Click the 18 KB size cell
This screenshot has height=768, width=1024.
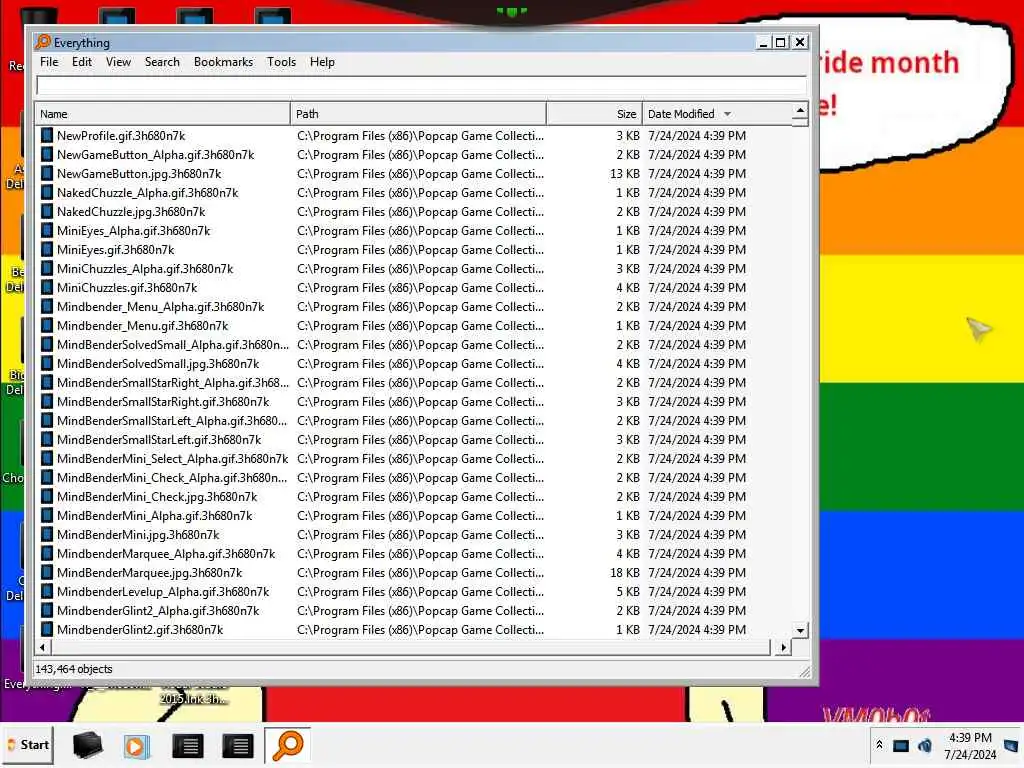coord(624,573)
